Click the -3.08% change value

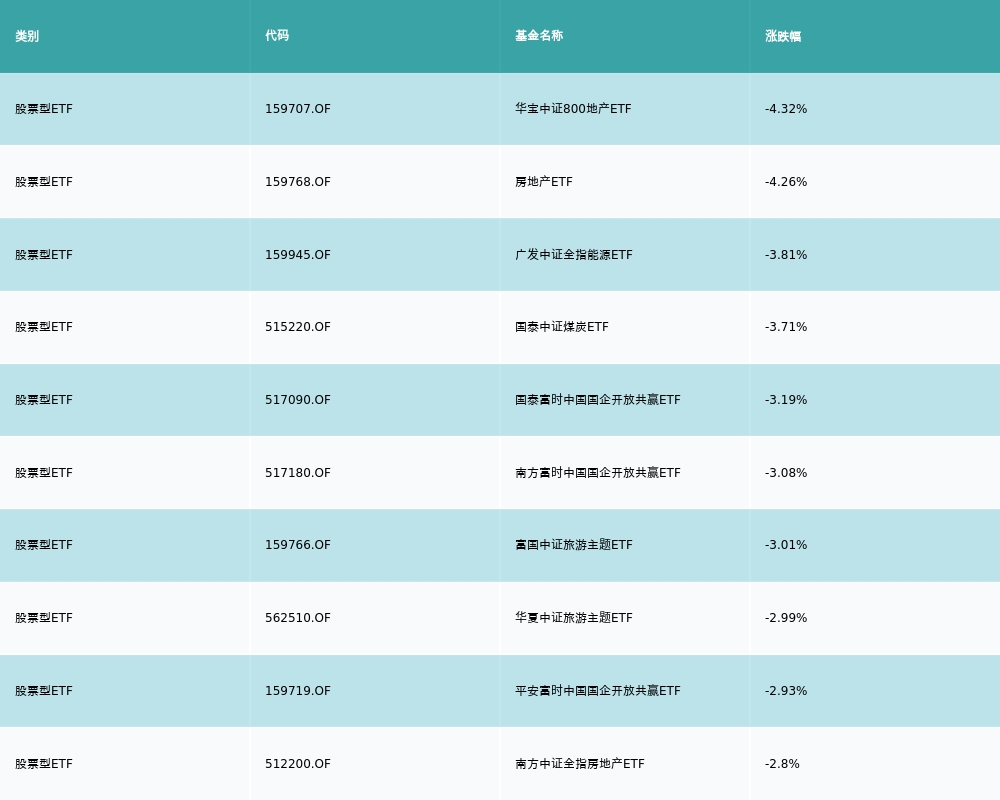(786, 473)
